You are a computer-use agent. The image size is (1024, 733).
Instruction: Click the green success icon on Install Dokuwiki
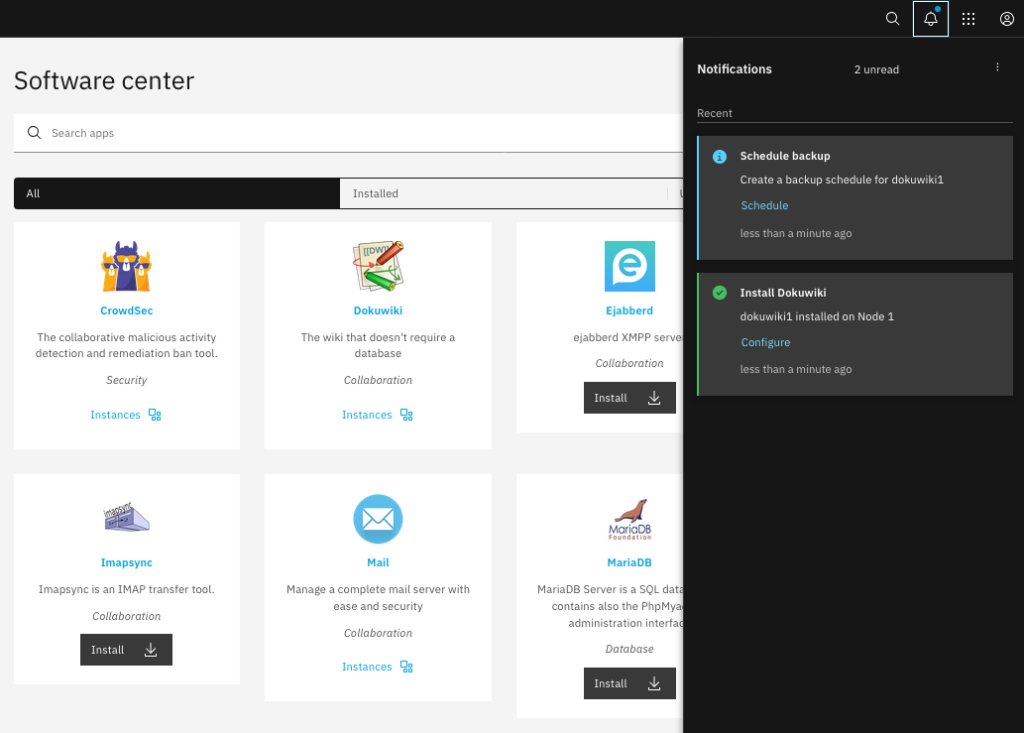click(x=719, y=293)
